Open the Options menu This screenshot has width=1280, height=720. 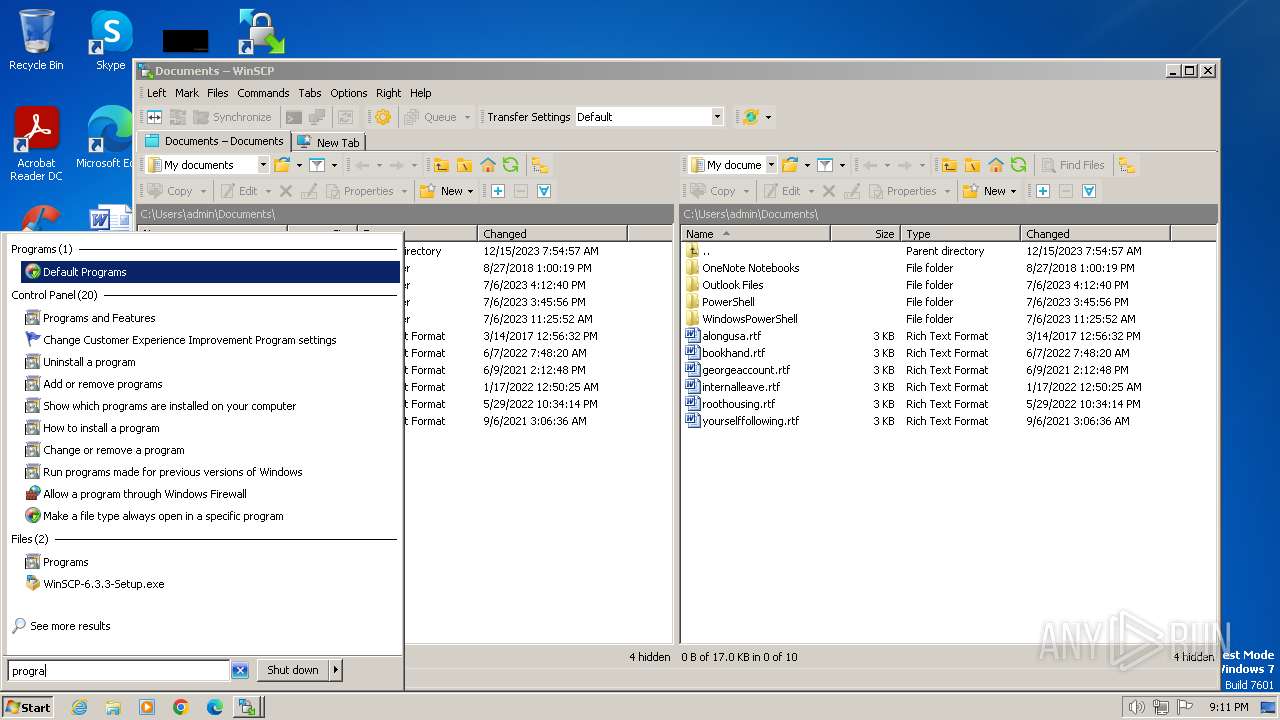349,93
